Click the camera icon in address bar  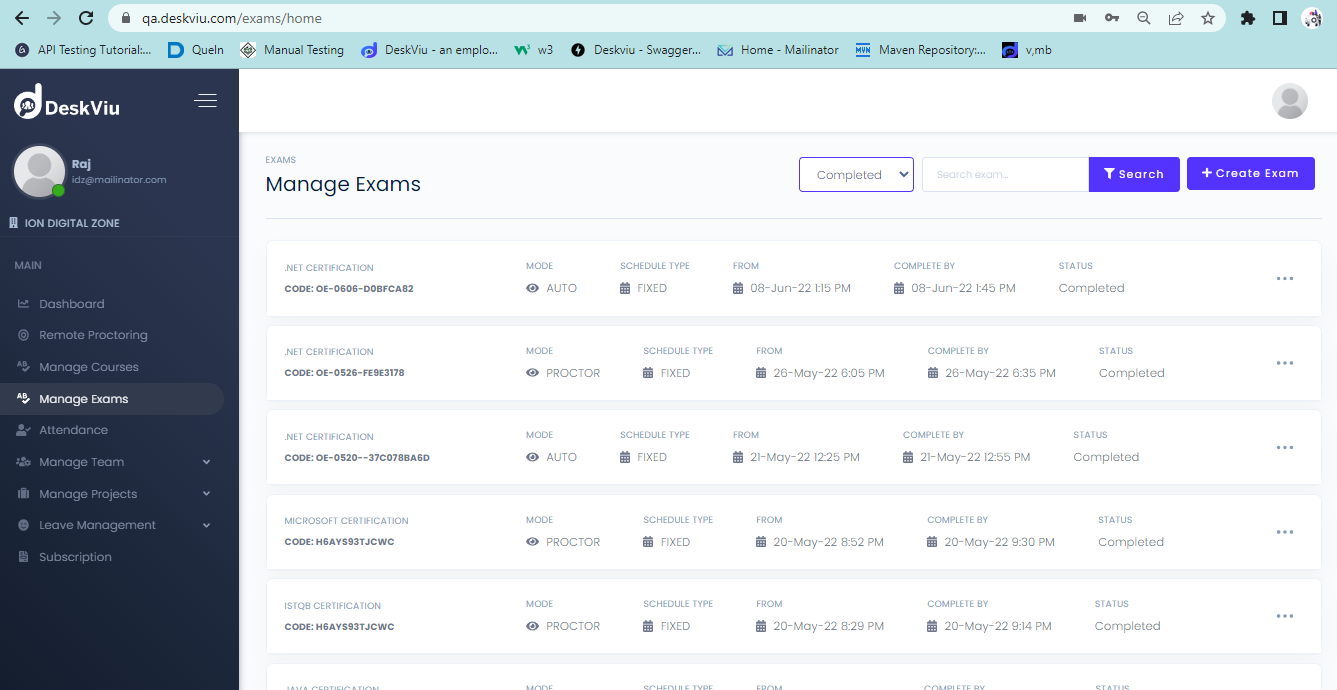point(1080,18)
